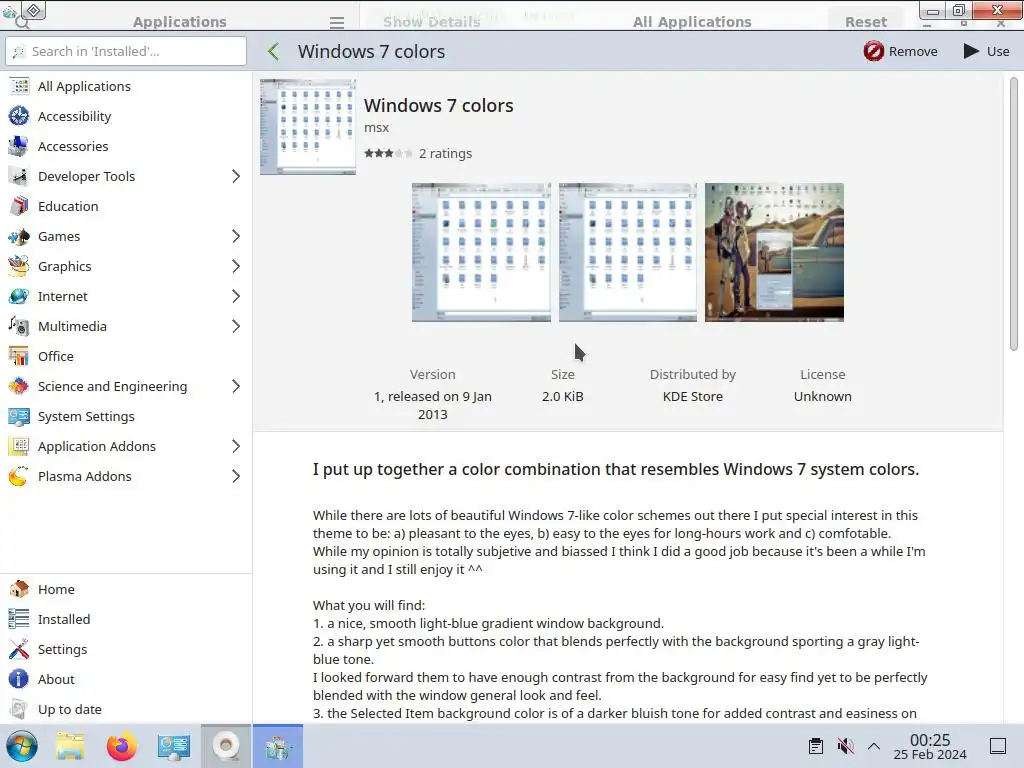Expand Plasma Addons chevron

[x=236, y=477]
